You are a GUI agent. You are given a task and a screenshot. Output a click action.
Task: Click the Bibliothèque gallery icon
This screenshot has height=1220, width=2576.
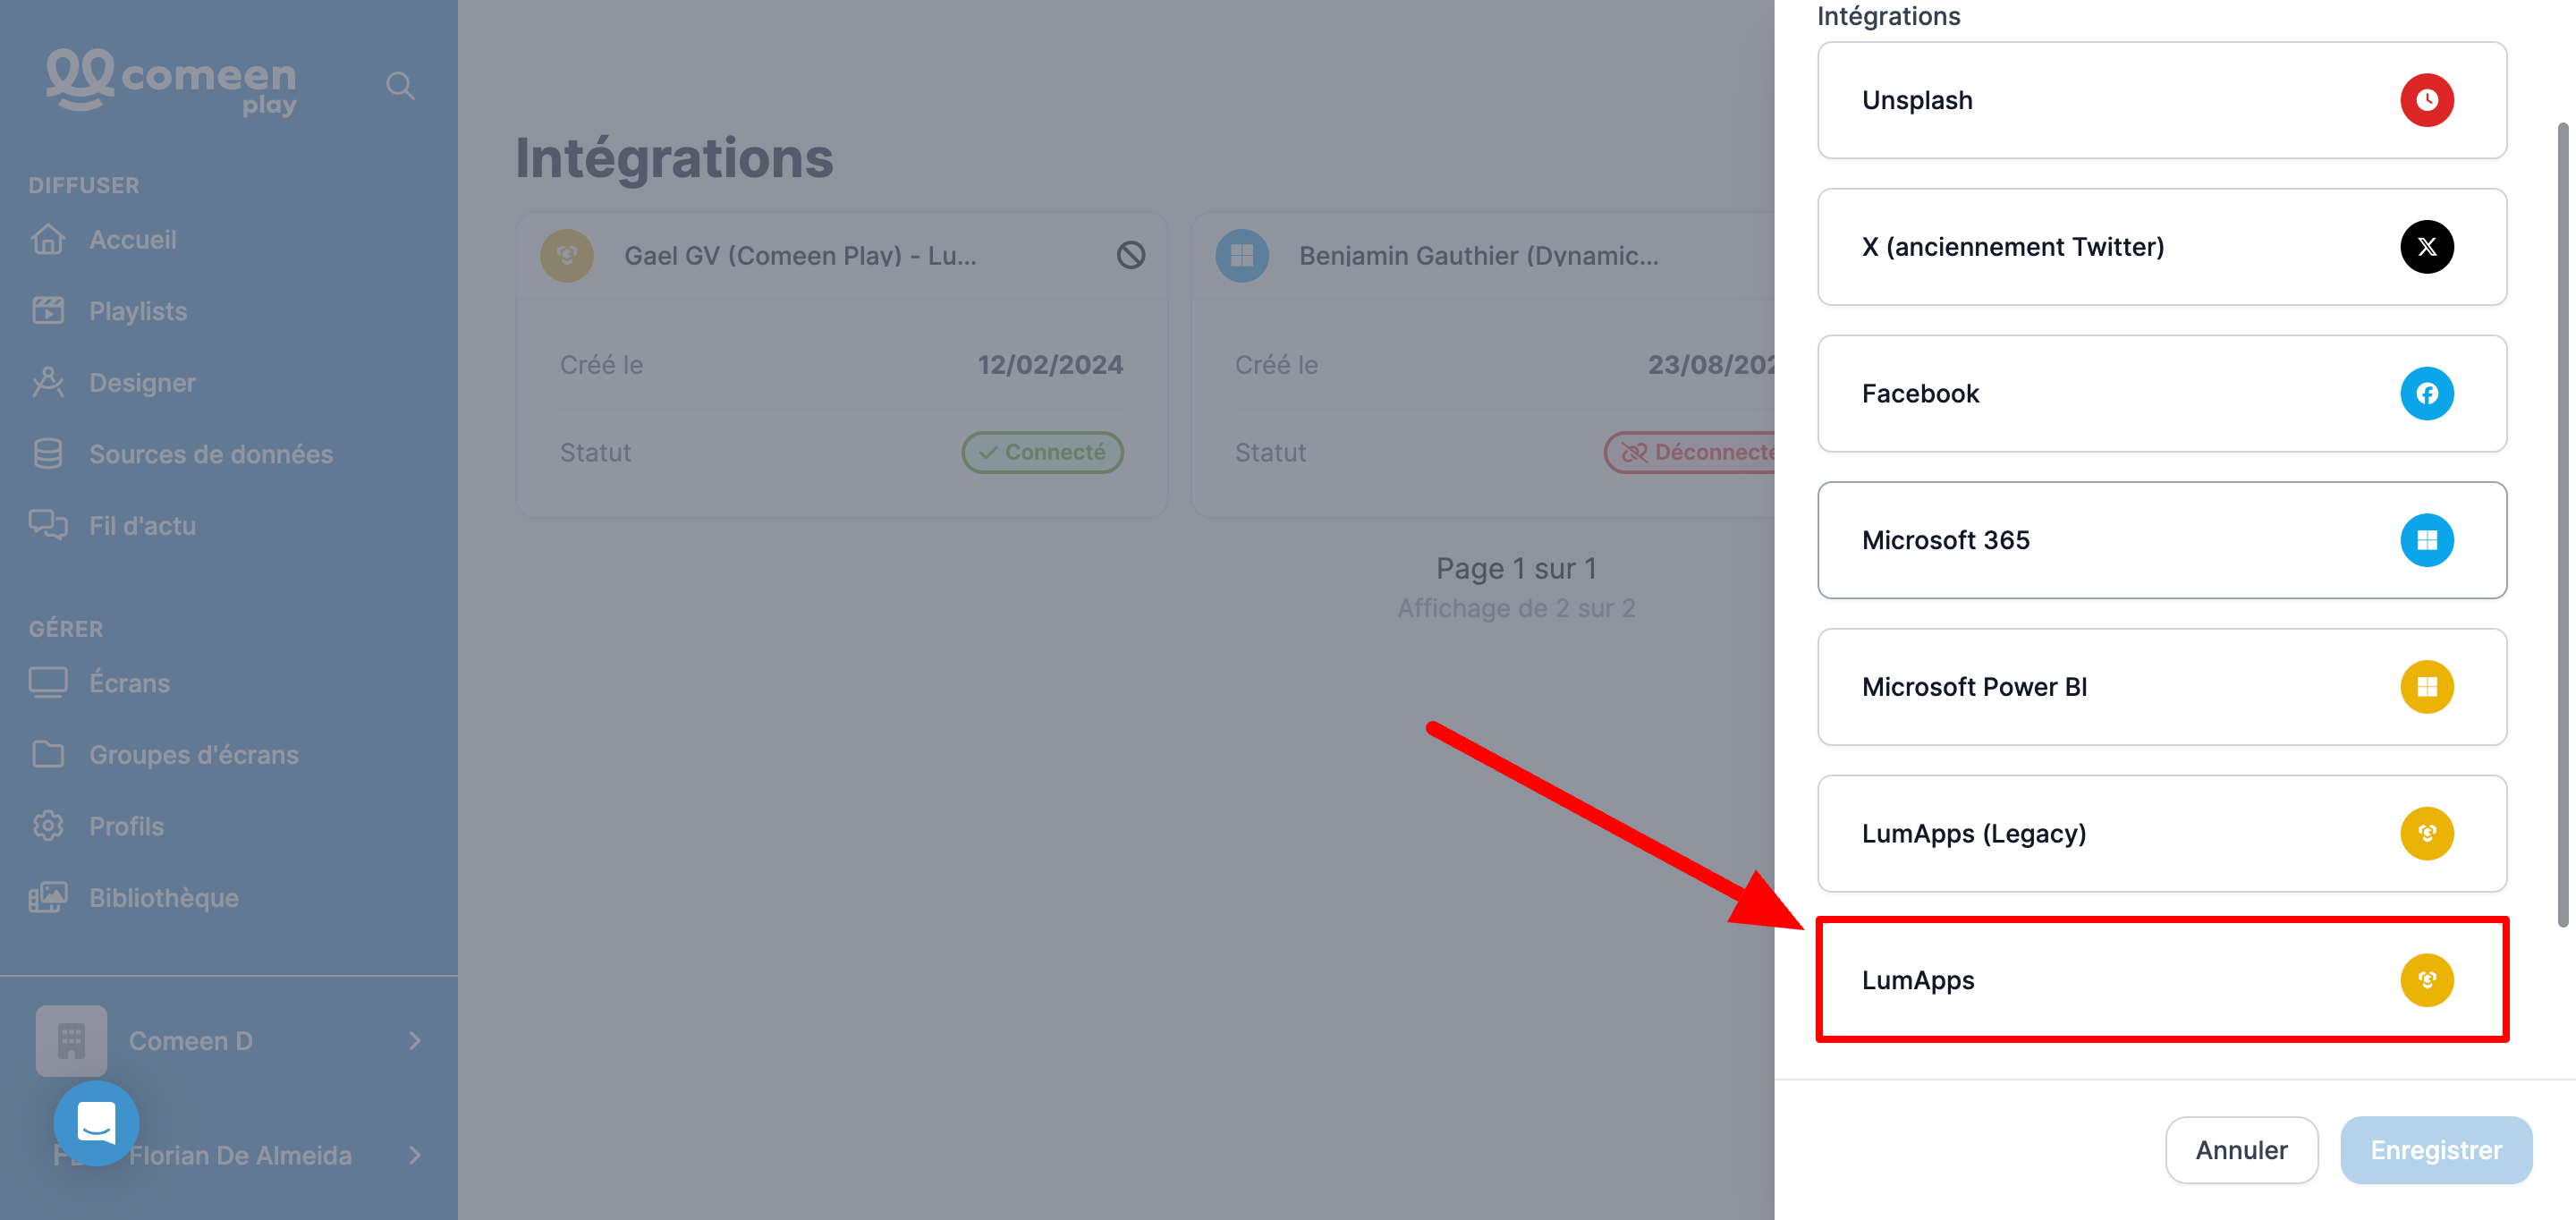pos(48,898)
